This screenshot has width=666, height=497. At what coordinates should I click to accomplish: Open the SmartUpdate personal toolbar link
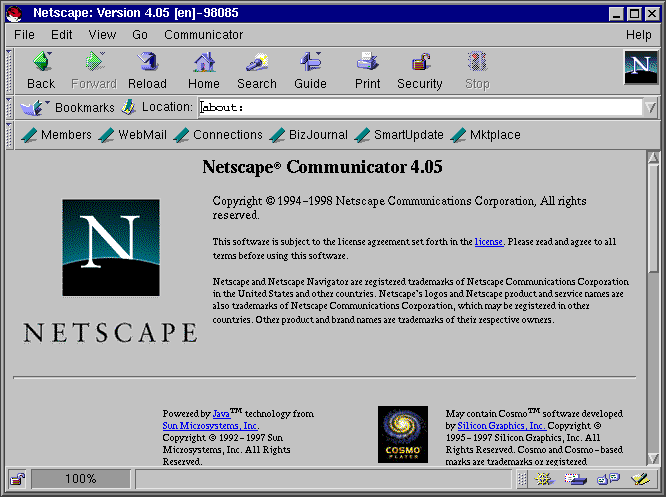point(399,135)
